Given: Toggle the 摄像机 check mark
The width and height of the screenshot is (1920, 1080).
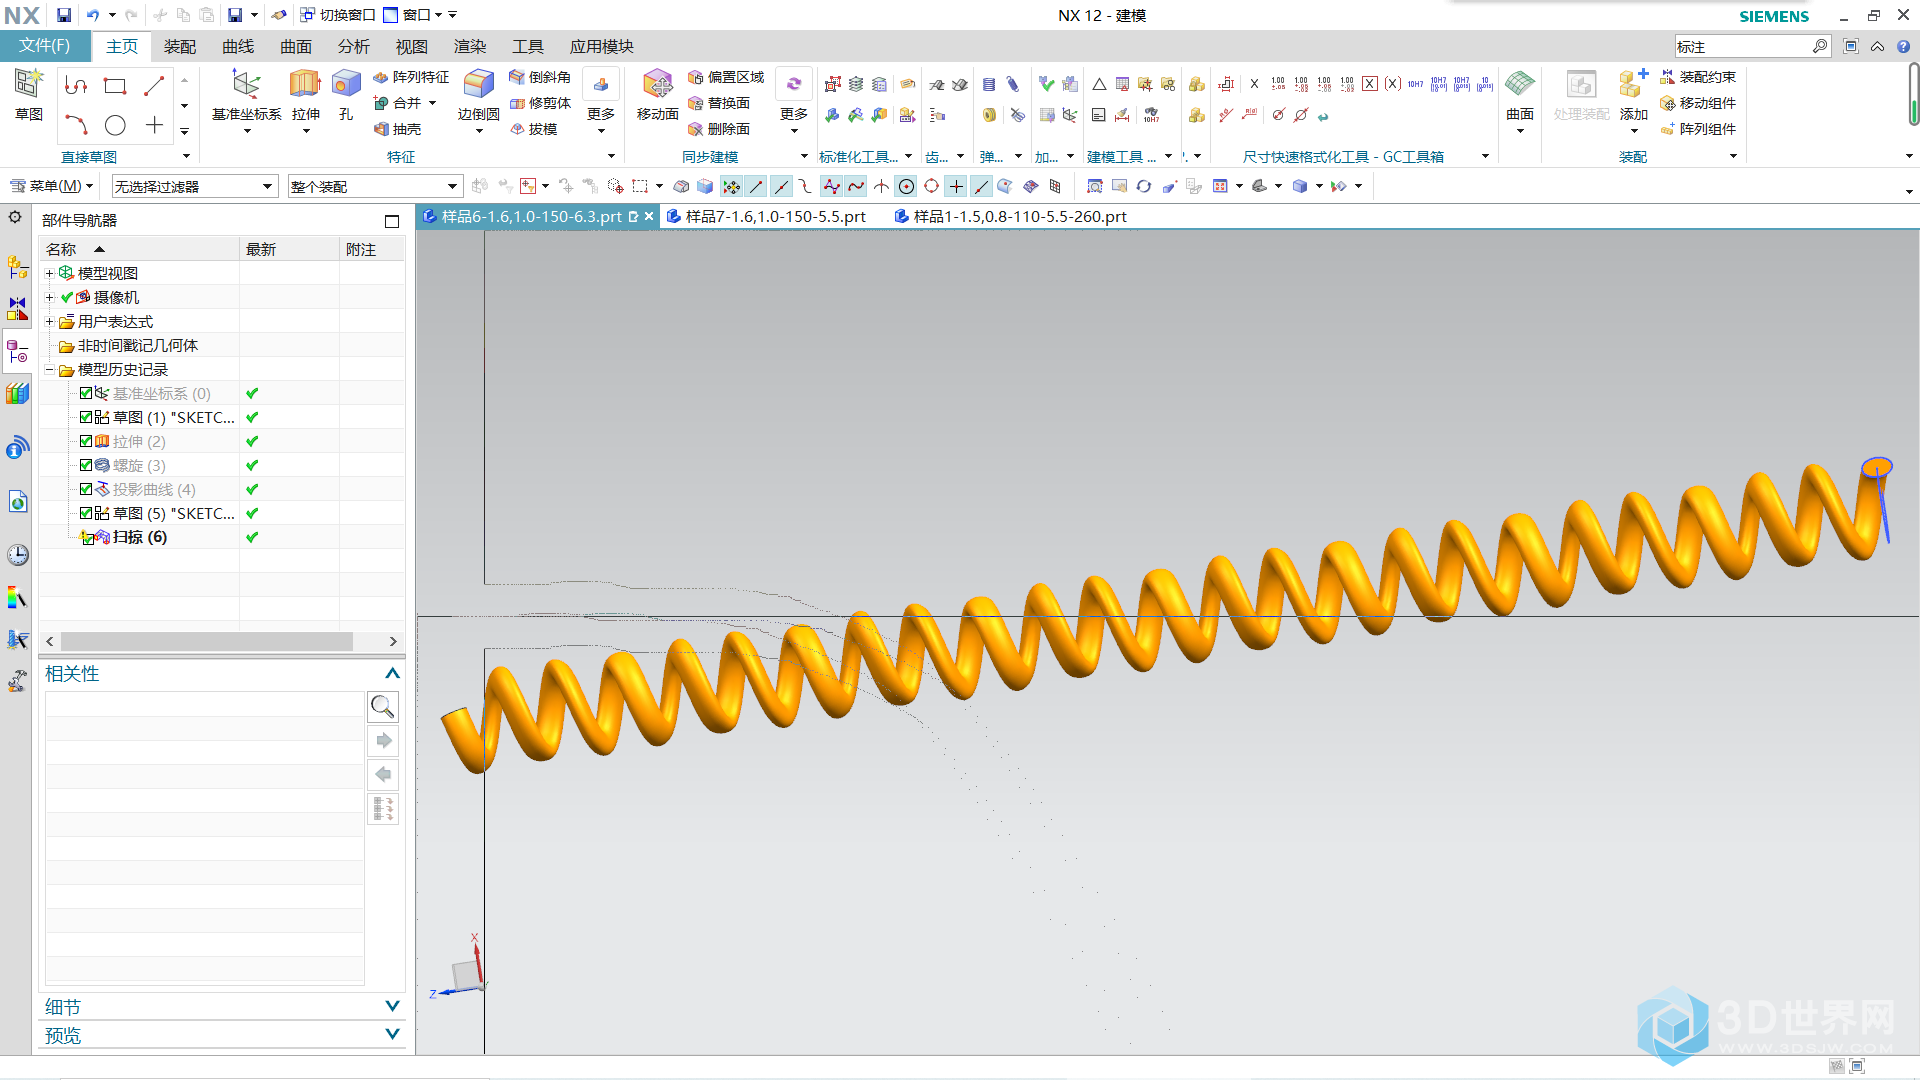Looking at the screenshot, I should 67,297.
